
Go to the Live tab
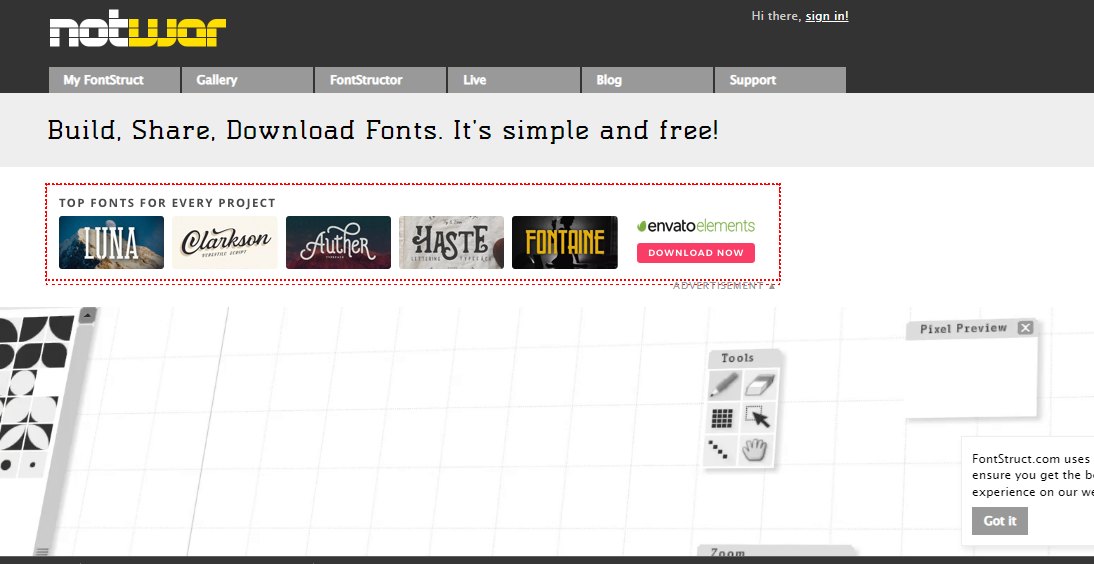[x=514, y=80]
